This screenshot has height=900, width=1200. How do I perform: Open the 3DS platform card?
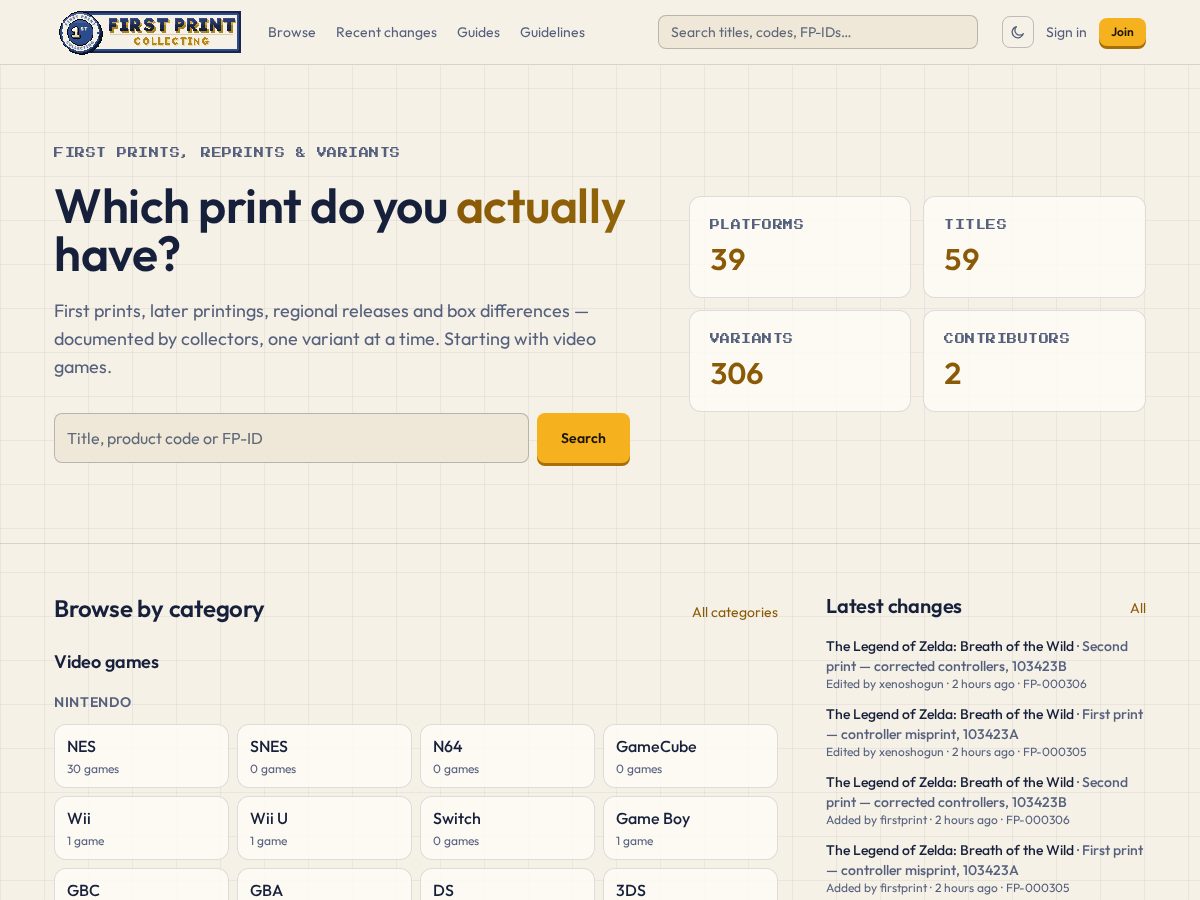click(x=690, y=885)
